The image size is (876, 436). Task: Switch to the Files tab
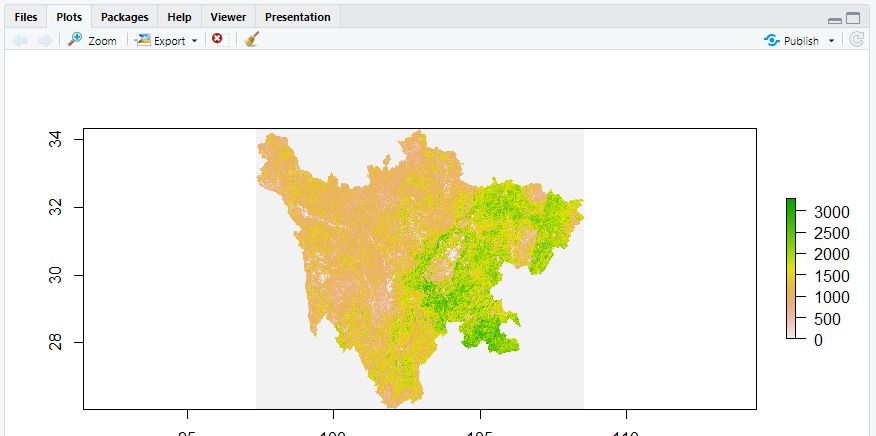click(x=25, y=17)
